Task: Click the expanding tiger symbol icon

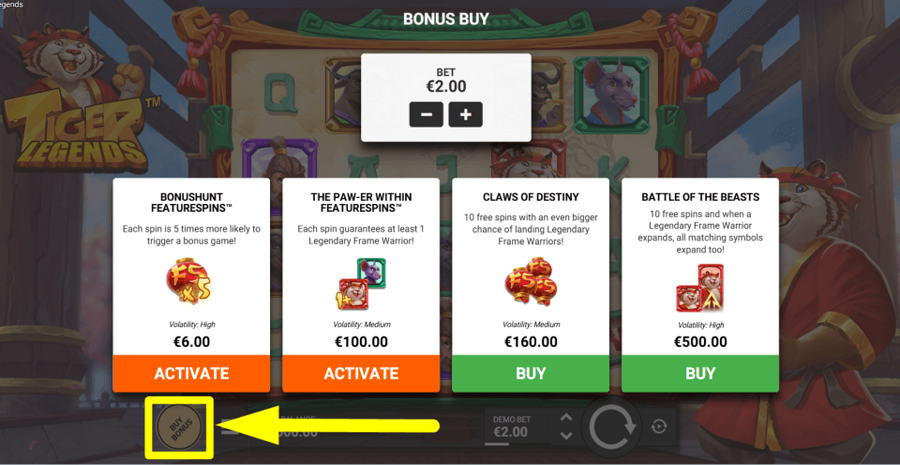Action: (700, 288)
